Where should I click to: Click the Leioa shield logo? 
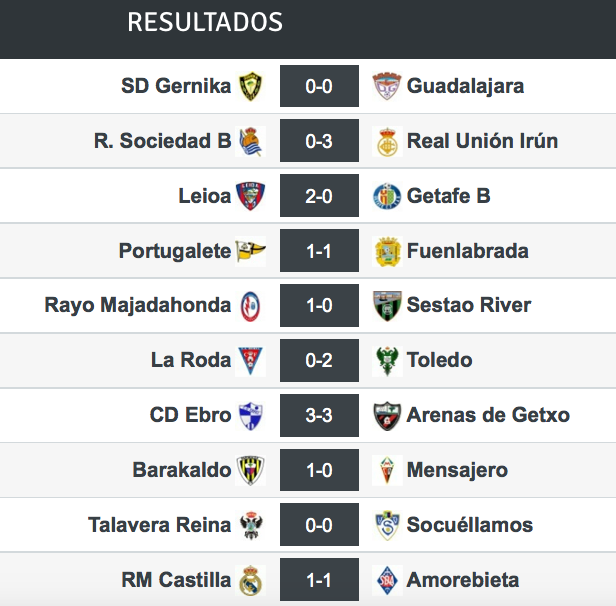[x=251, y=196]
